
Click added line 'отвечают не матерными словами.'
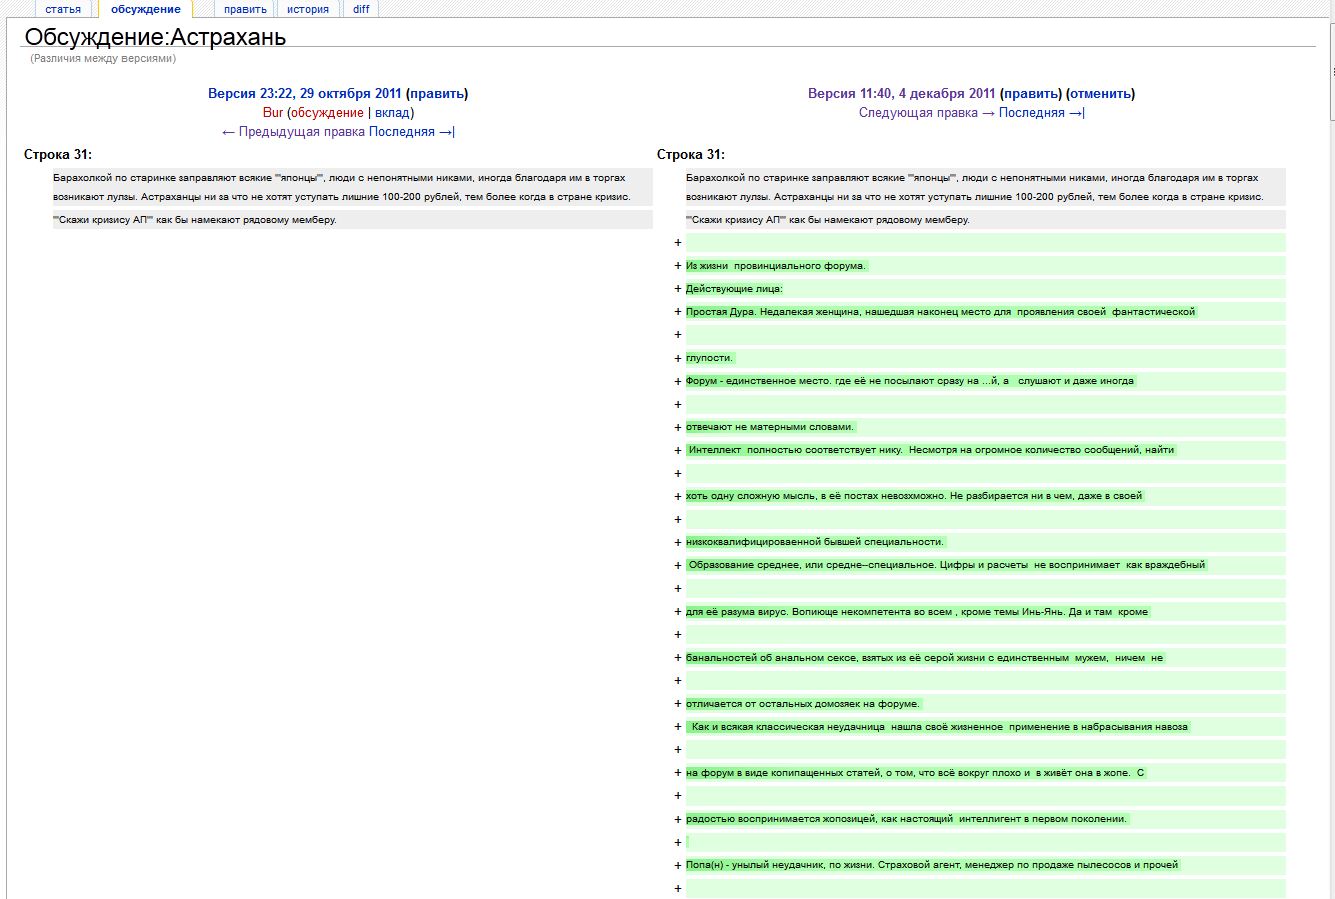985,427
